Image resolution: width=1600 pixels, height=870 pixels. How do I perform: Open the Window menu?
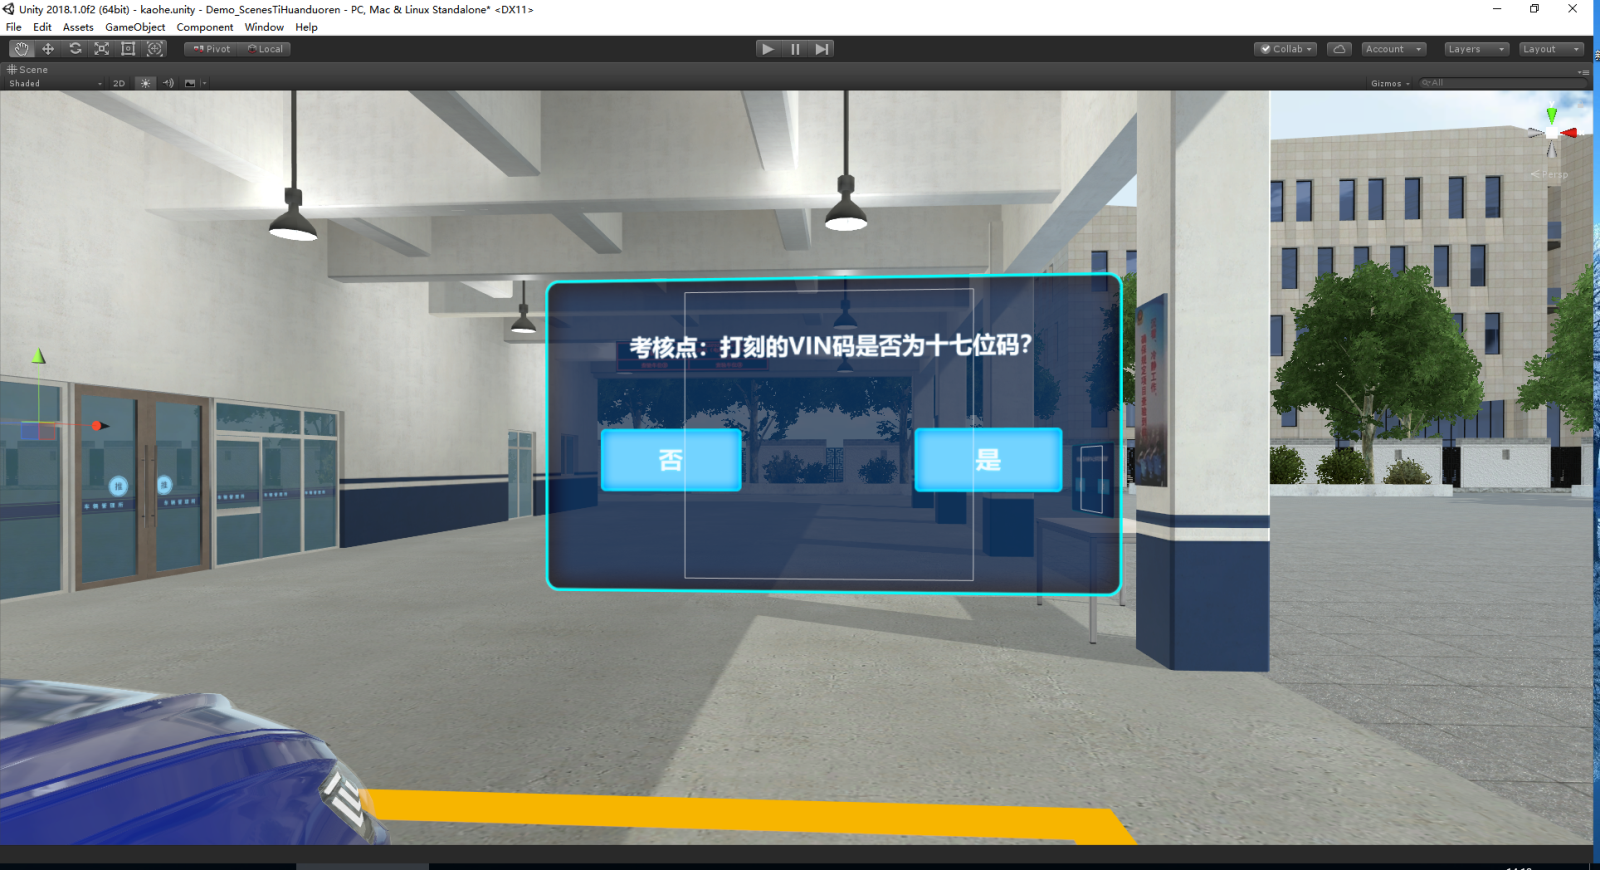click(x=264, y=27)
